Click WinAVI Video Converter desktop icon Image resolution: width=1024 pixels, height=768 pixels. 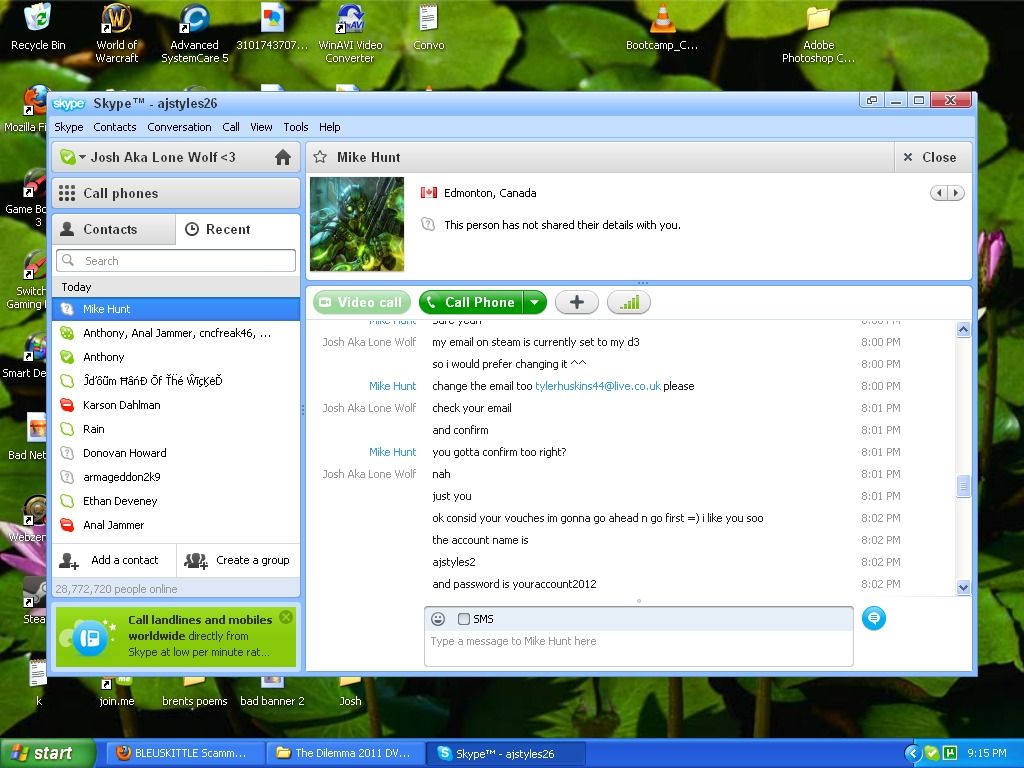pos(350,33)
